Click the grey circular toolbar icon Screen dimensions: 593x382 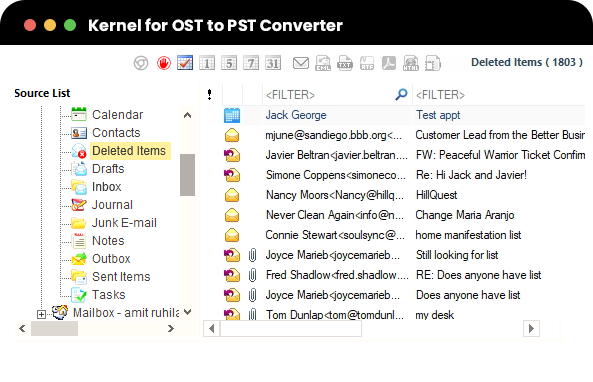pyautogui.click(x=141, y=63)
